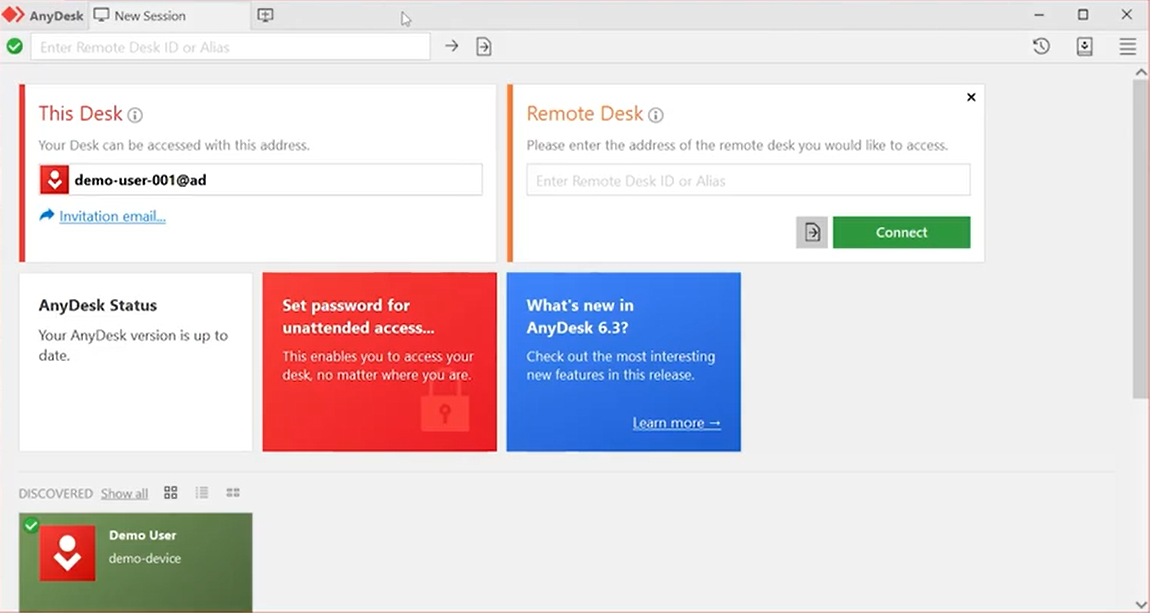Switch Discovered items to small tiles view
1150x613 pixels.
[x=233, y=493]
